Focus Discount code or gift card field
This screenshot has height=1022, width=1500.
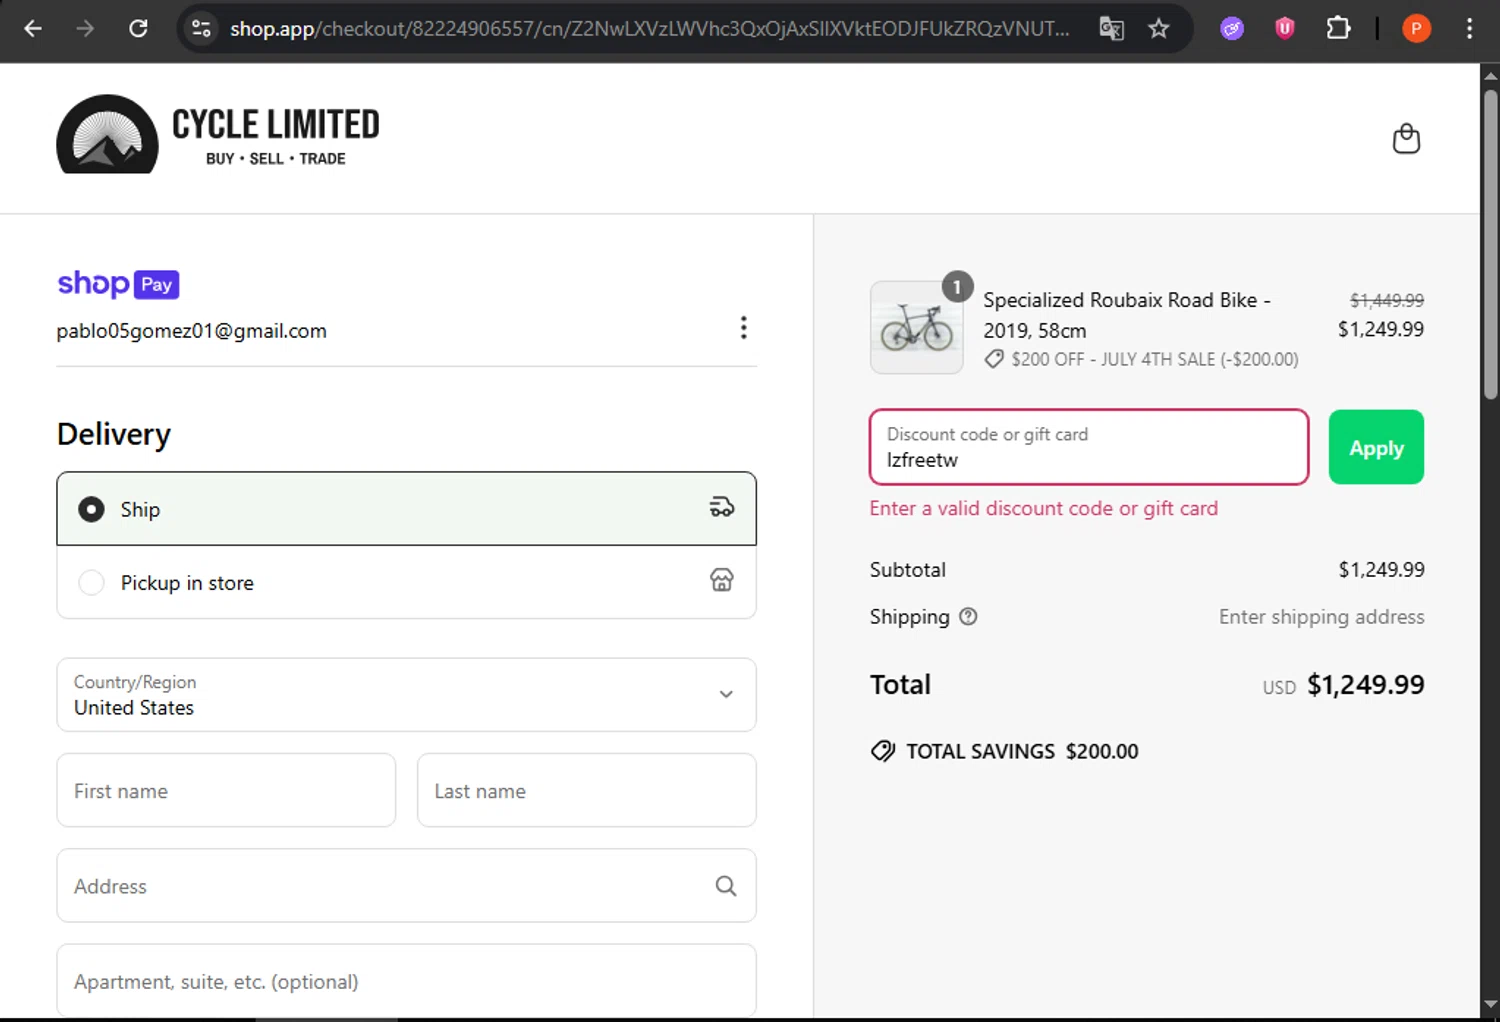pos(1089,447)
